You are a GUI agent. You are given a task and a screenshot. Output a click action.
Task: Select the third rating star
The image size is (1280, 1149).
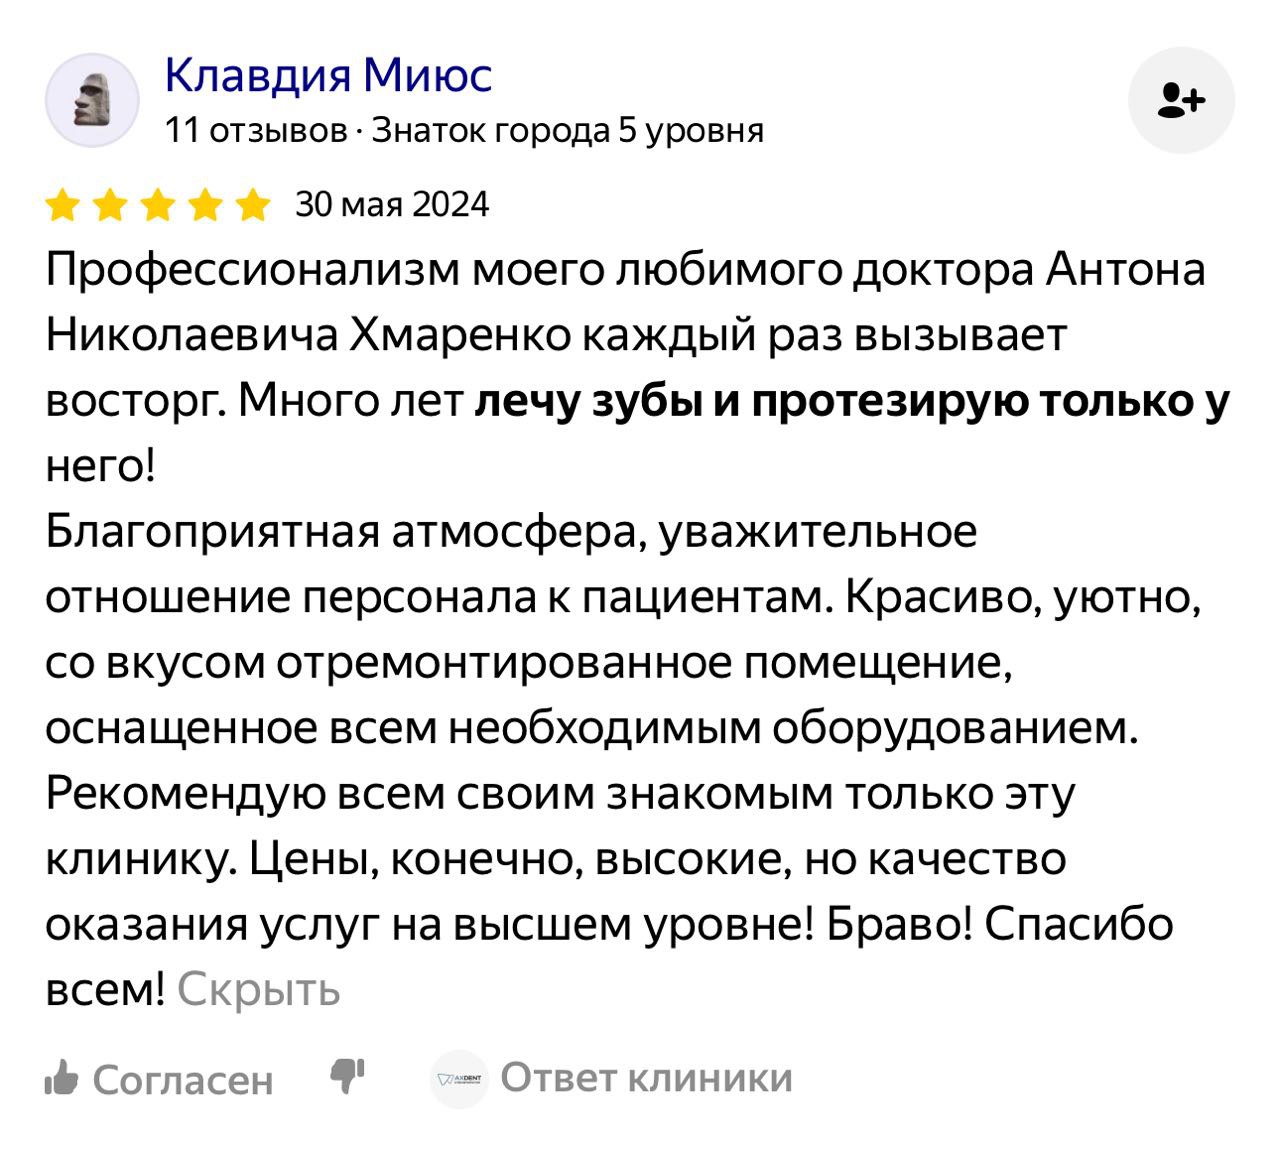[159, 206]
